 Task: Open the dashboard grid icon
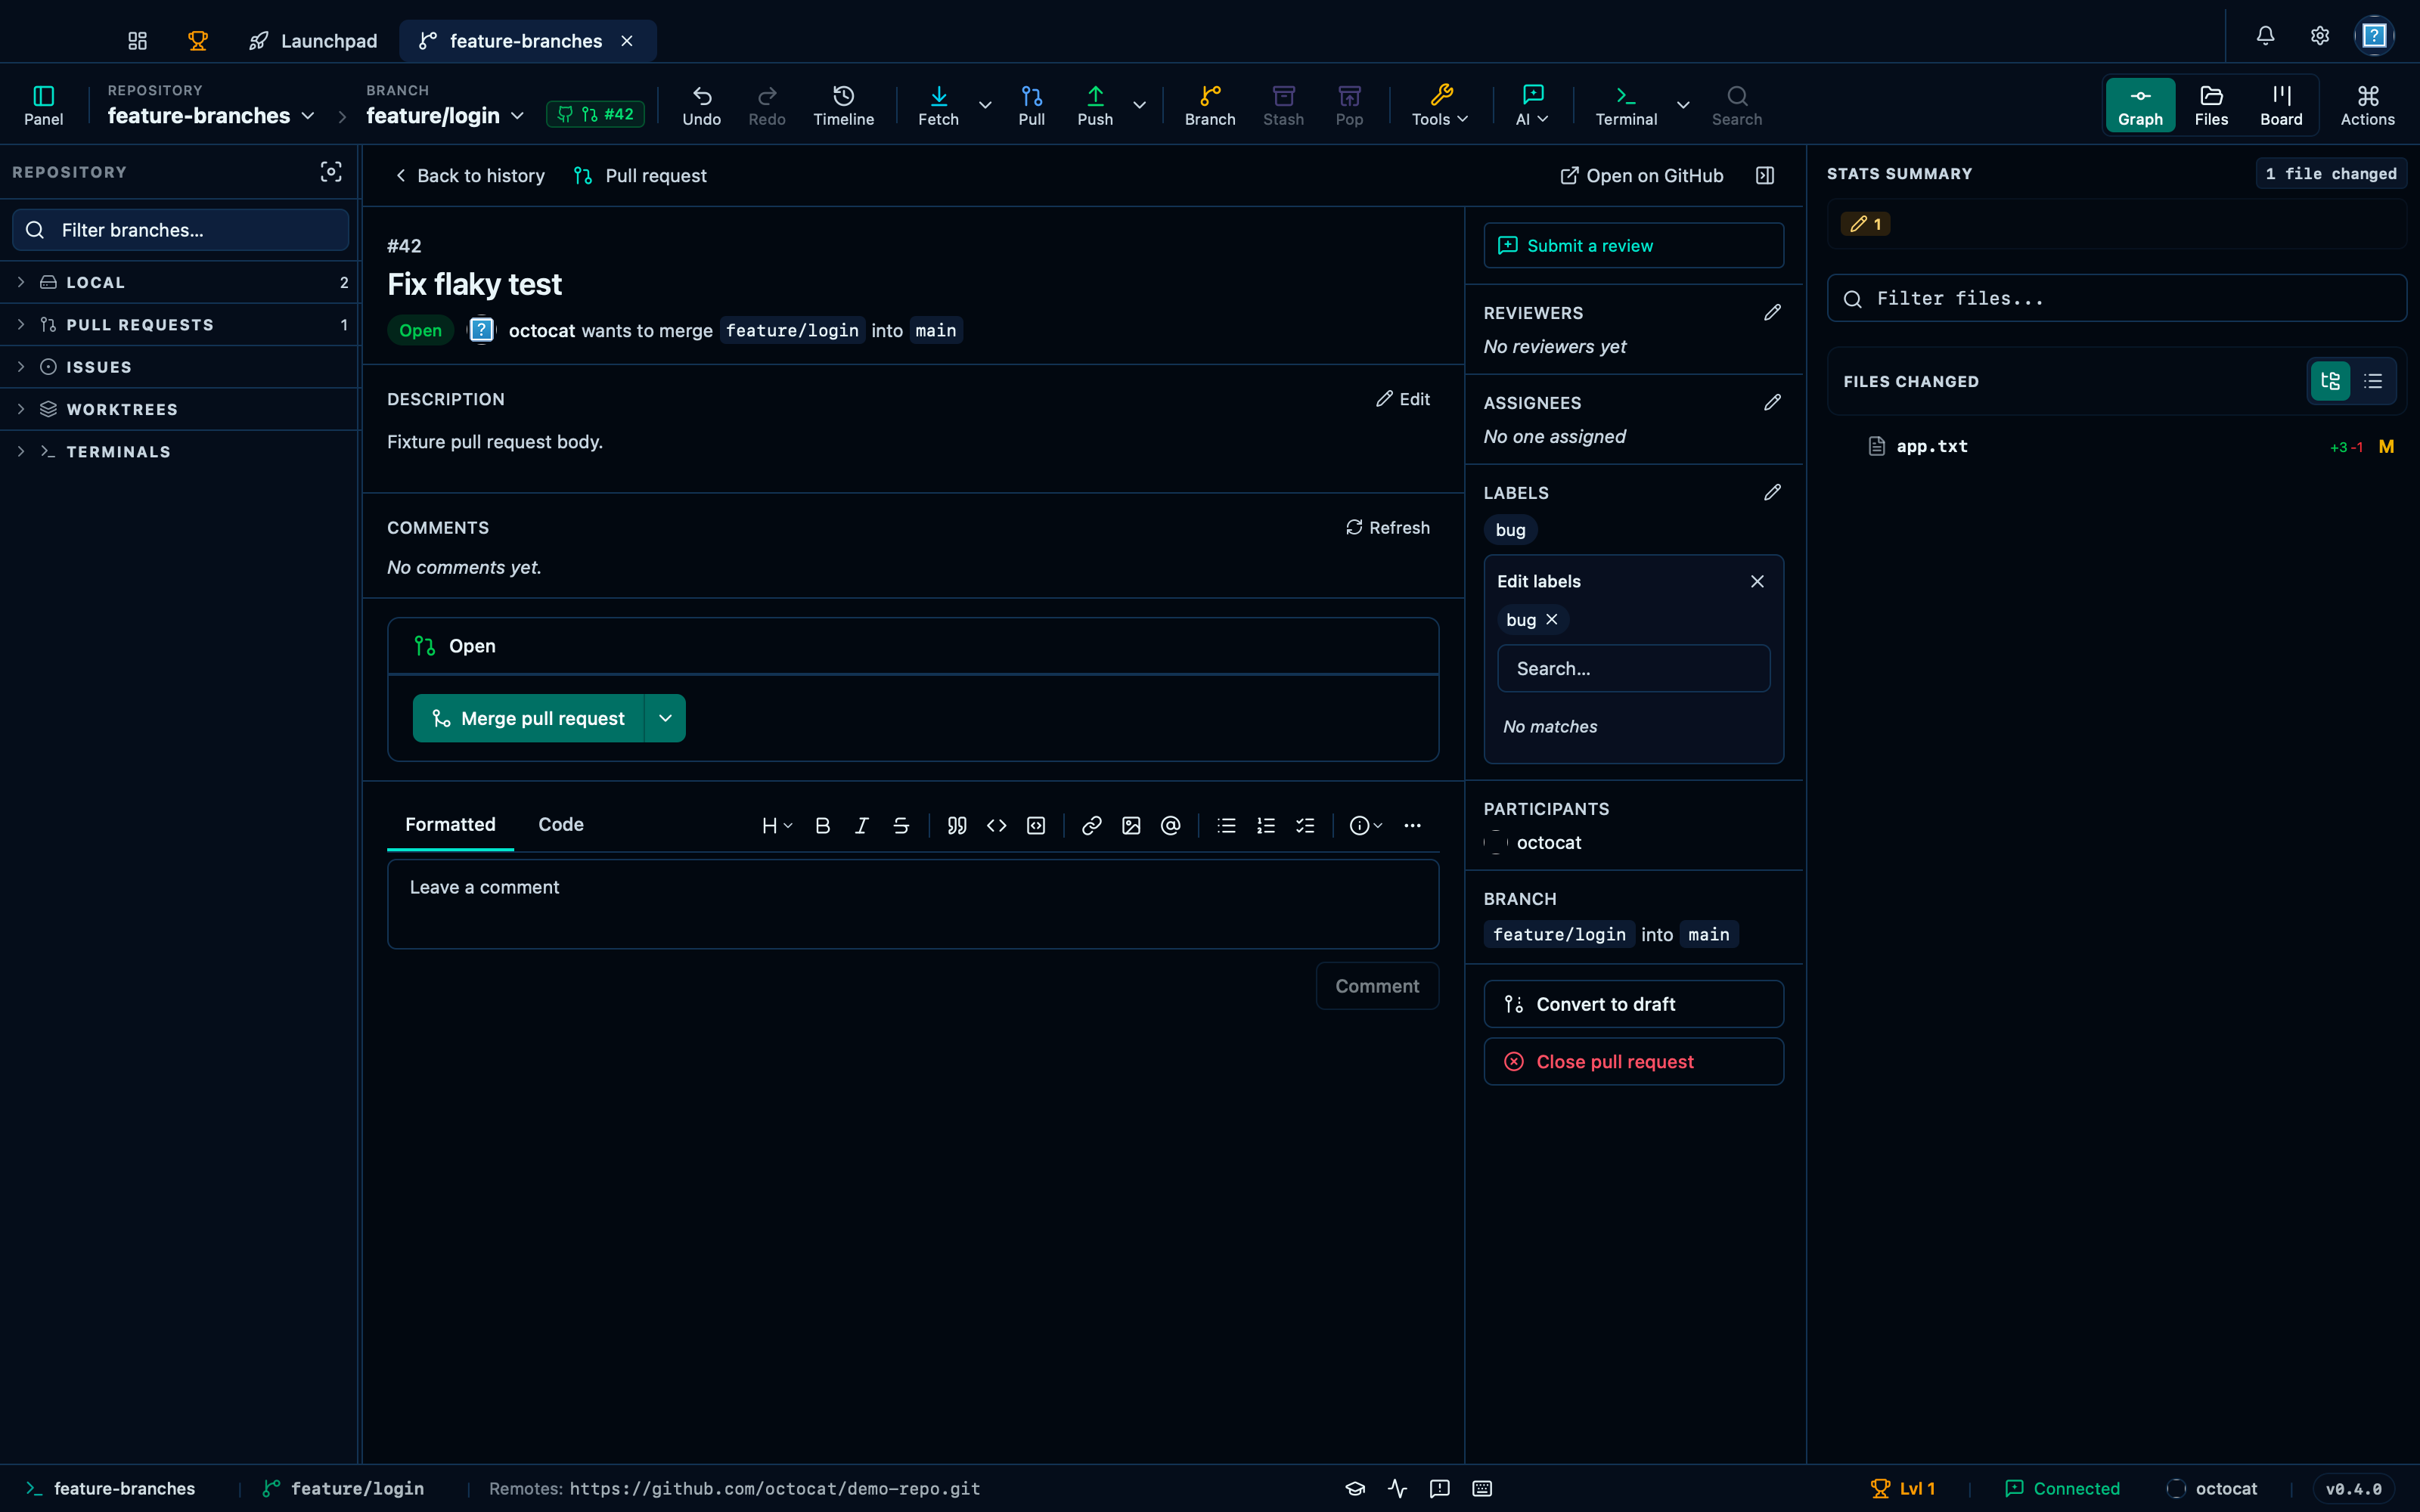point(138,41)
